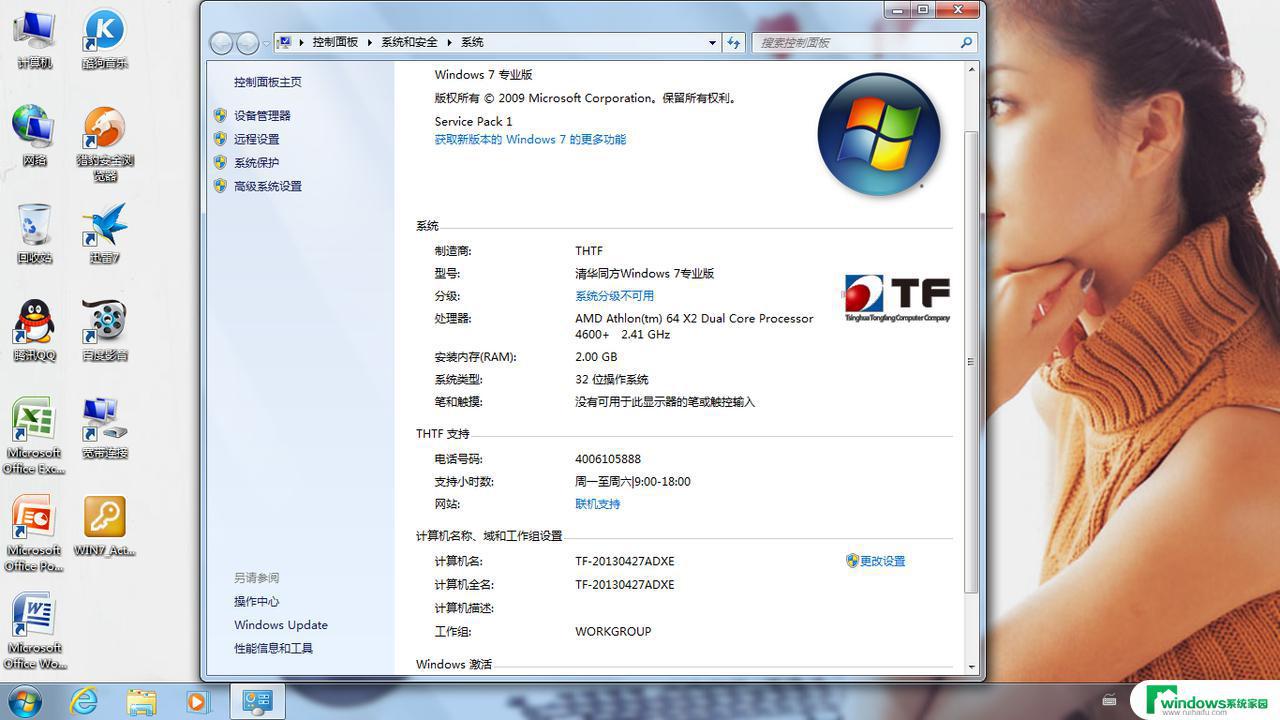Open 操作中心 in the See also list
The height and width of the screenshot is (720, 1280).
(x=257, y=602)
